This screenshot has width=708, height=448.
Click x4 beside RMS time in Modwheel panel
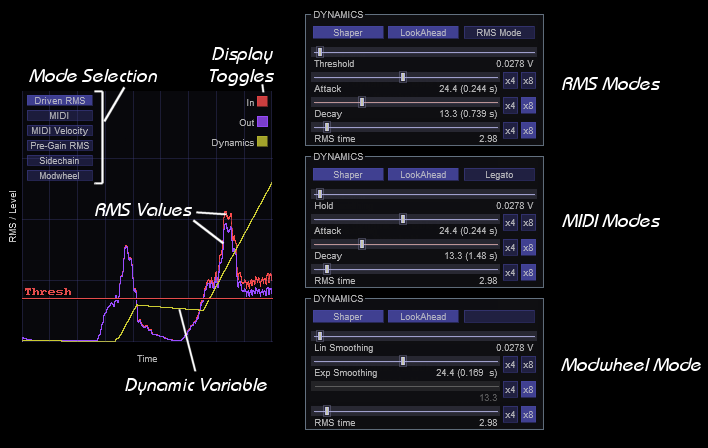point(510,414)
